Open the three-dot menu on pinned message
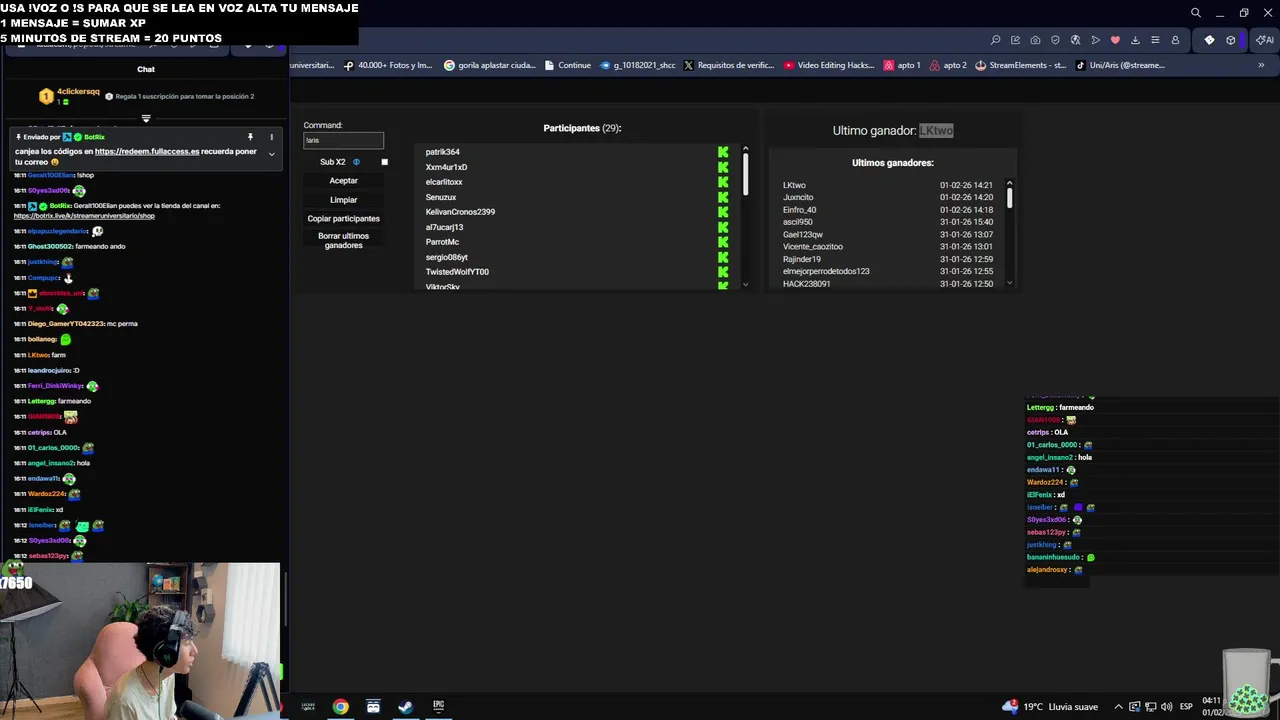Image resolution: width=1280 pixels, height=720 pixels. coord(271,137)
